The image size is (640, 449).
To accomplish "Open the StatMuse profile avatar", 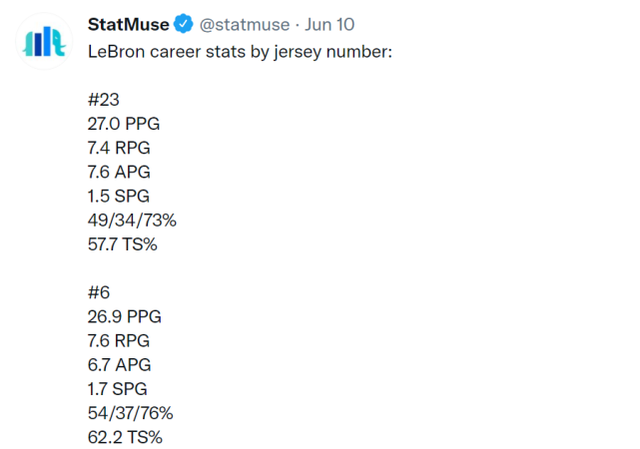I will coord(44,41).
